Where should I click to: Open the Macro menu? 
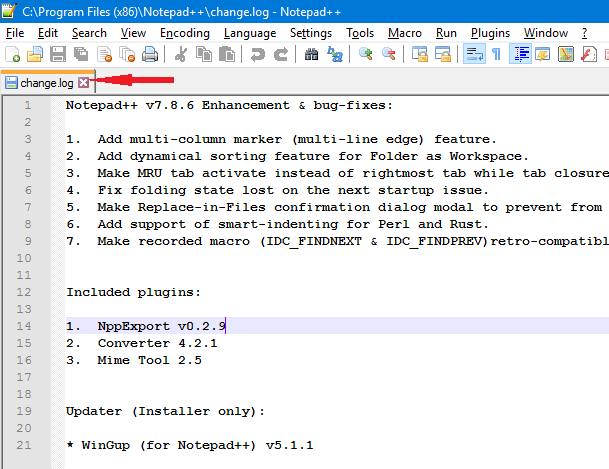pyautogui.click(x=405, y=33)
